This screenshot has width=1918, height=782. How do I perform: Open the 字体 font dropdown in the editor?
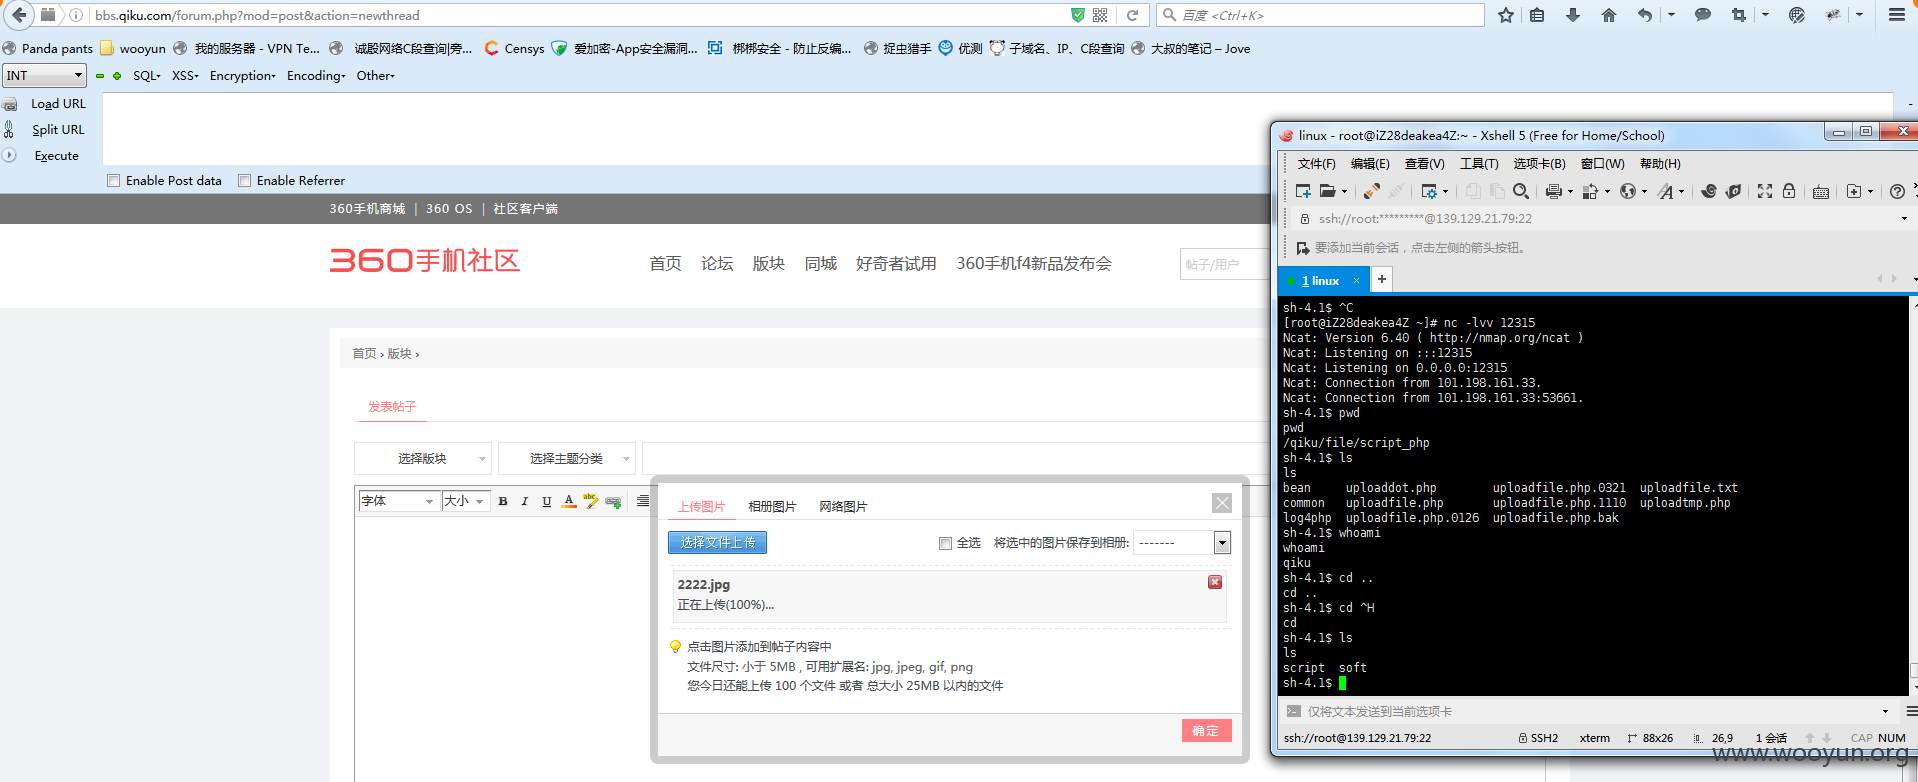point(398,501)
